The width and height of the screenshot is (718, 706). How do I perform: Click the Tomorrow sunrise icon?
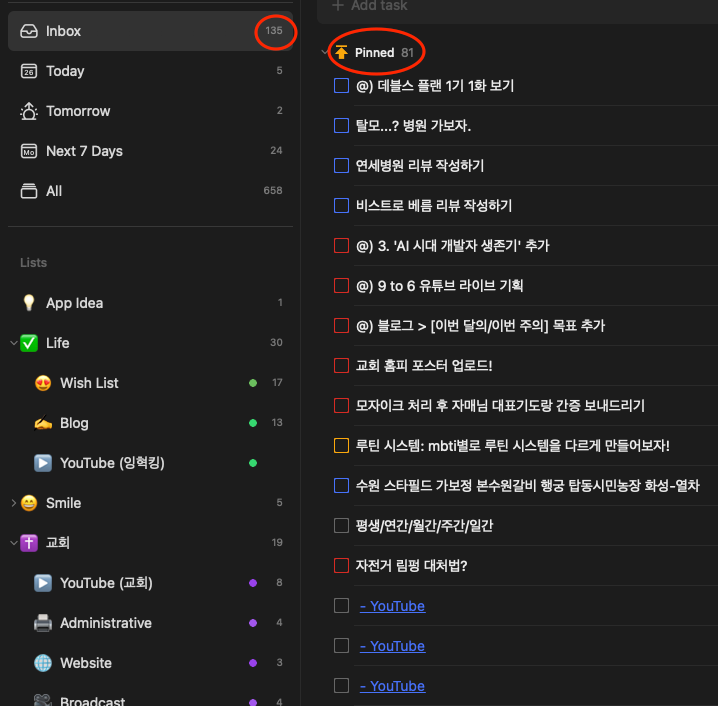tap(29, 111)
